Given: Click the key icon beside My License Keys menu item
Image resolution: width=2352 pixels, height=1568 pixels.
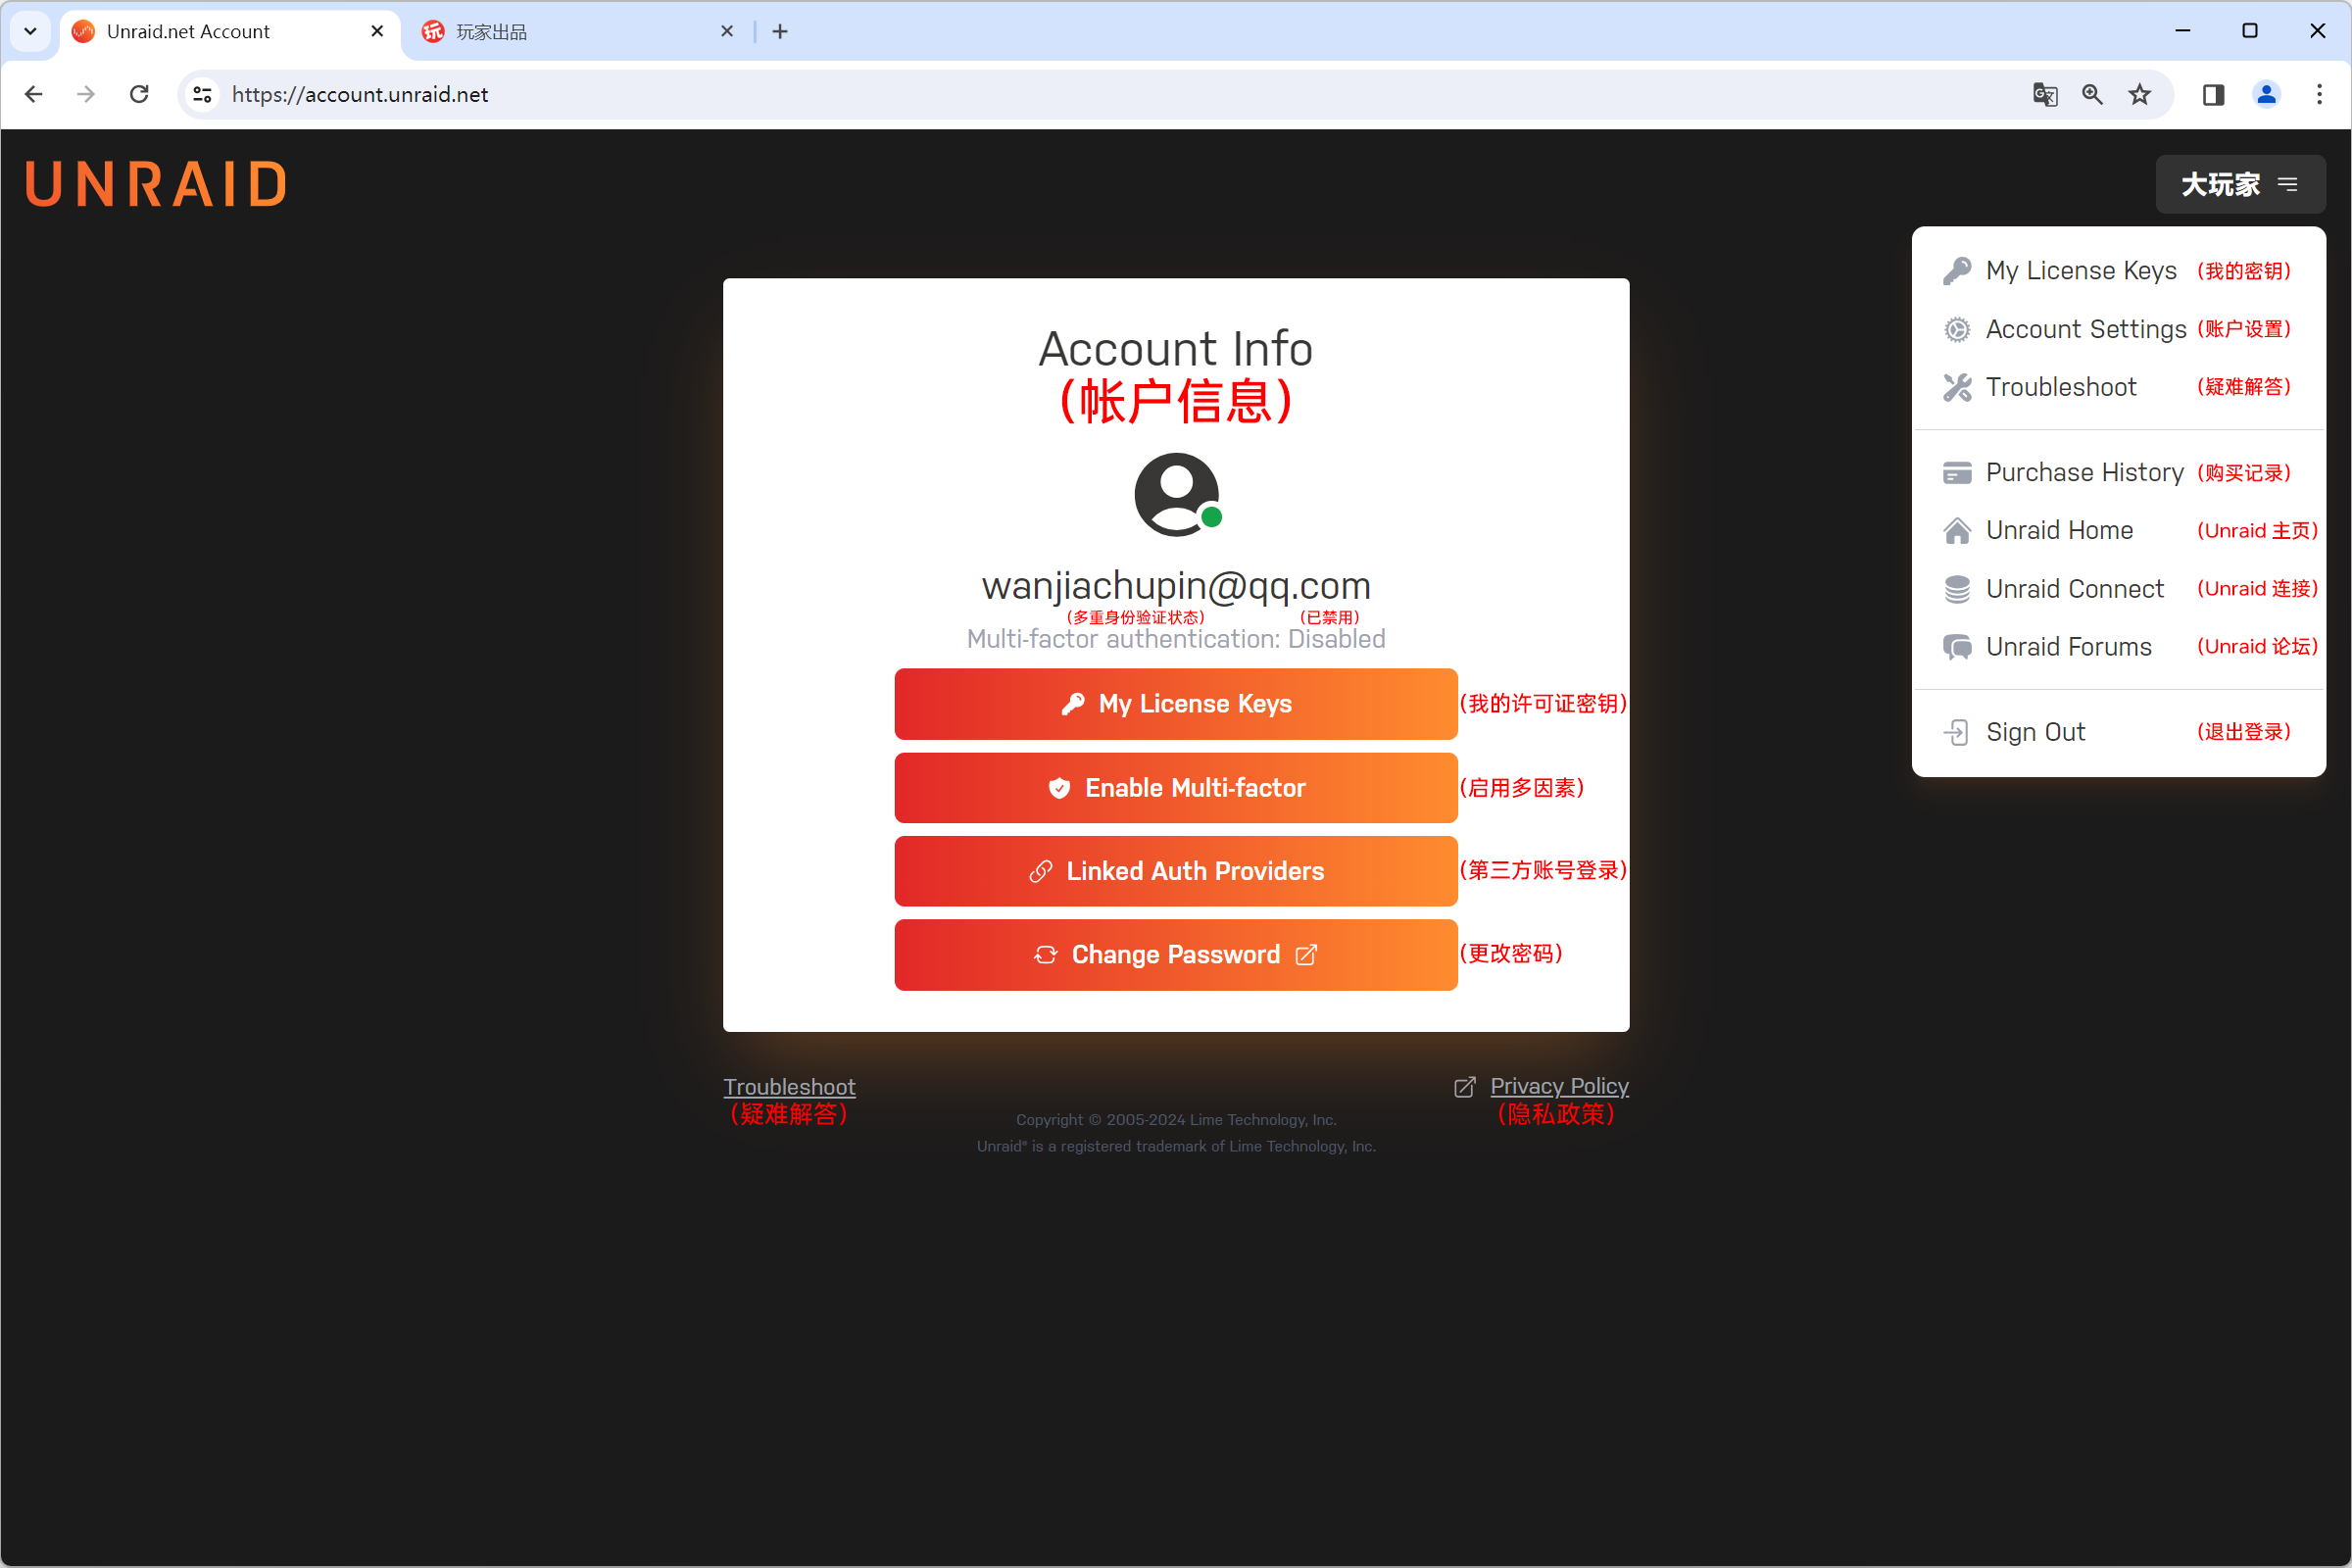Looking at the screenshot, I should 1957,271.
